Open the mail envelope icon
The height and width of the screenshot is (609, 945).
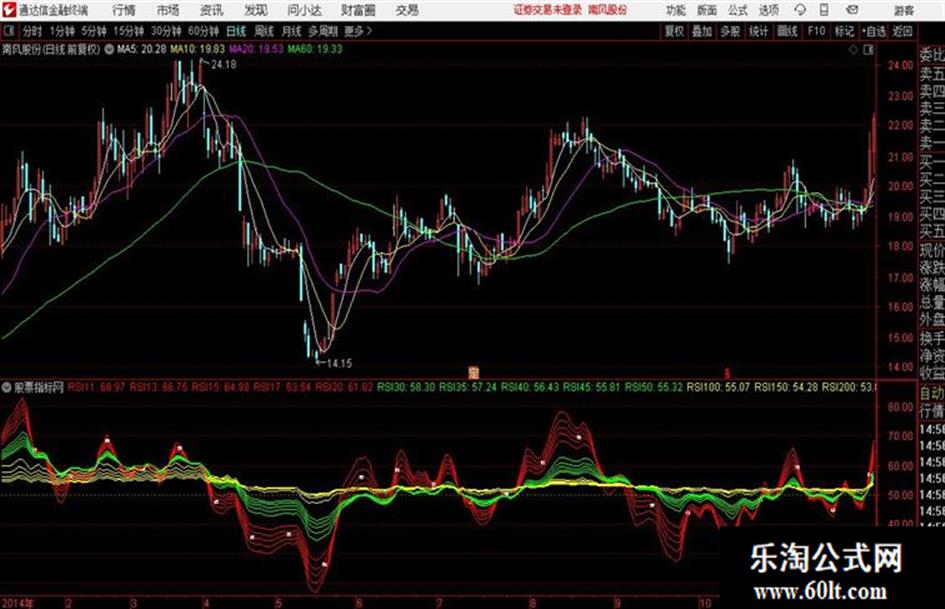852,10
